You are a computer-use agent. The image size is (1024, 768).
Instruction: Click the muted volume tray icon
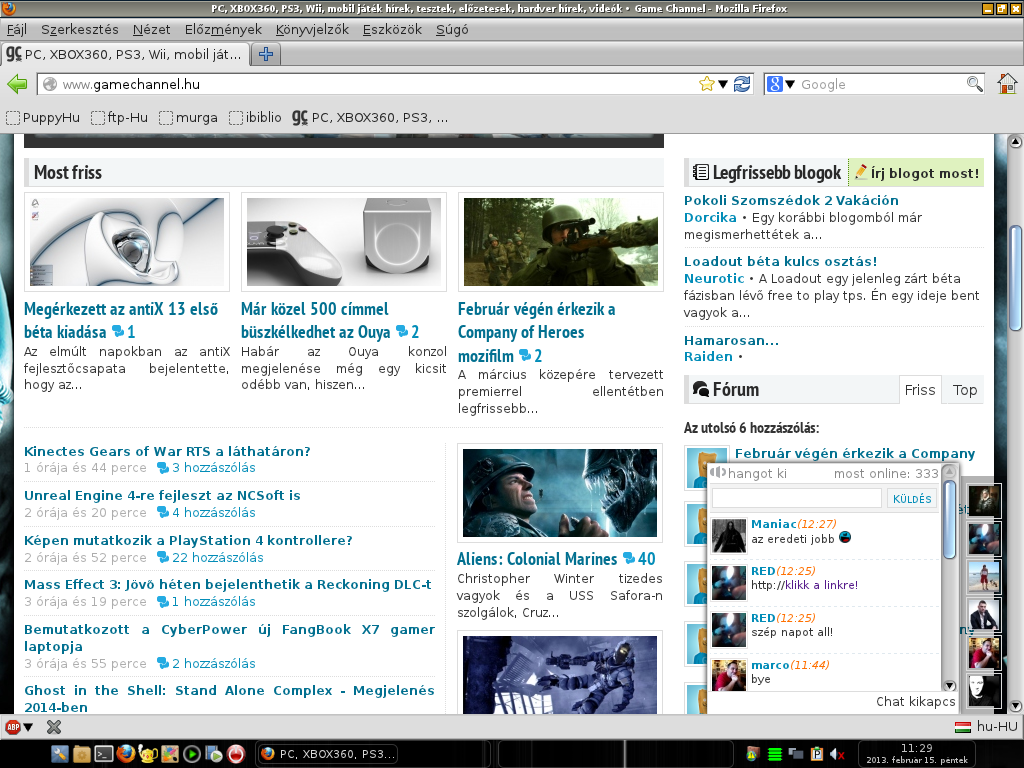[837, 754]
